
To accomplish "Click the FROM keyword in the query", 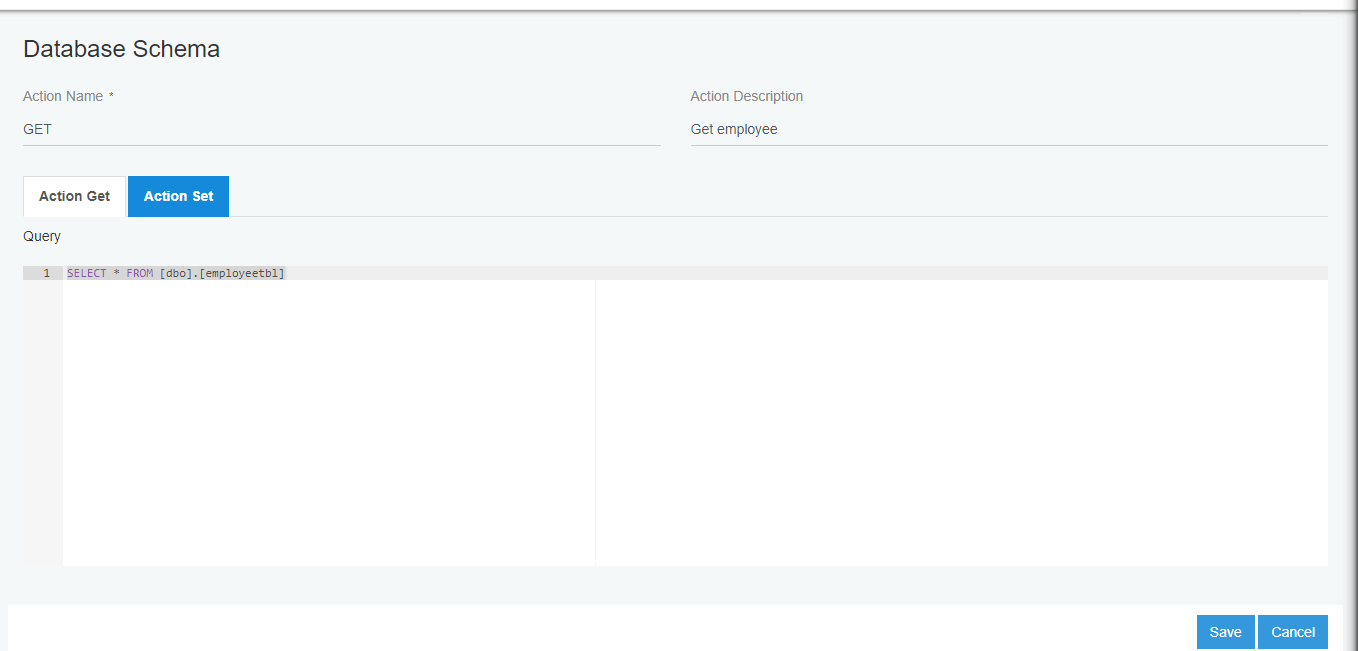I will 142,272.
